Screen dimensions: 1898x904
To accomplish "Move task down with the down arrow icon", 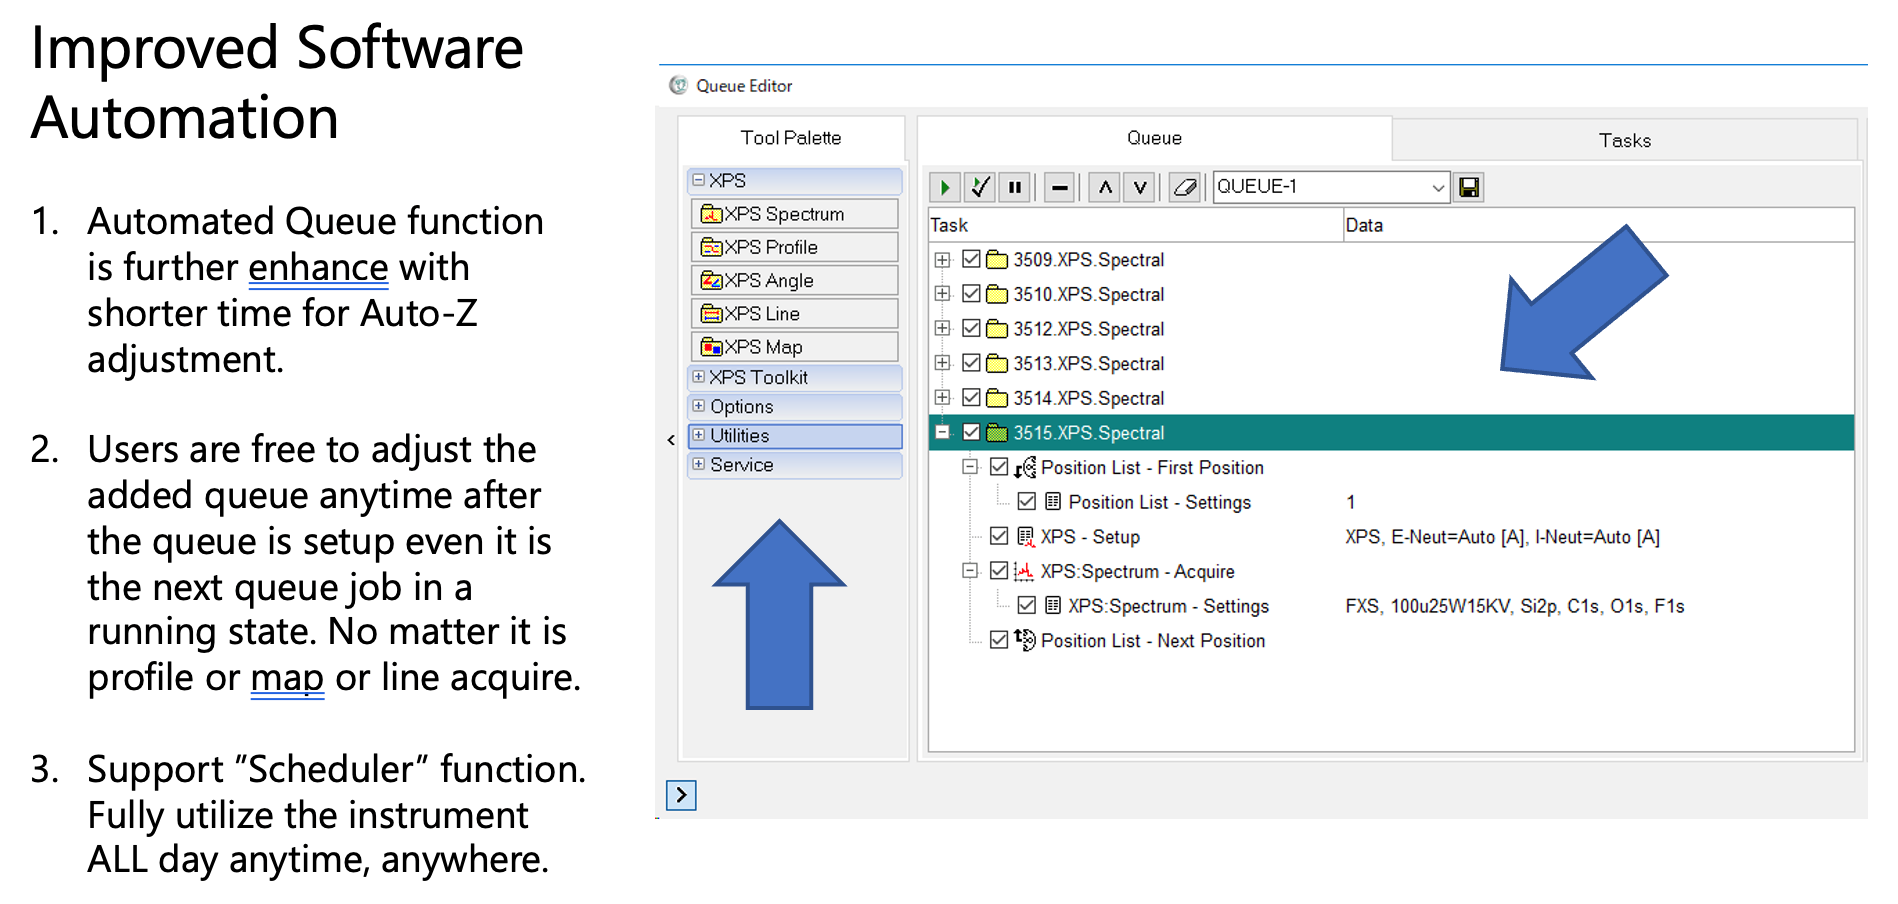I will (x=1139, y=187).
